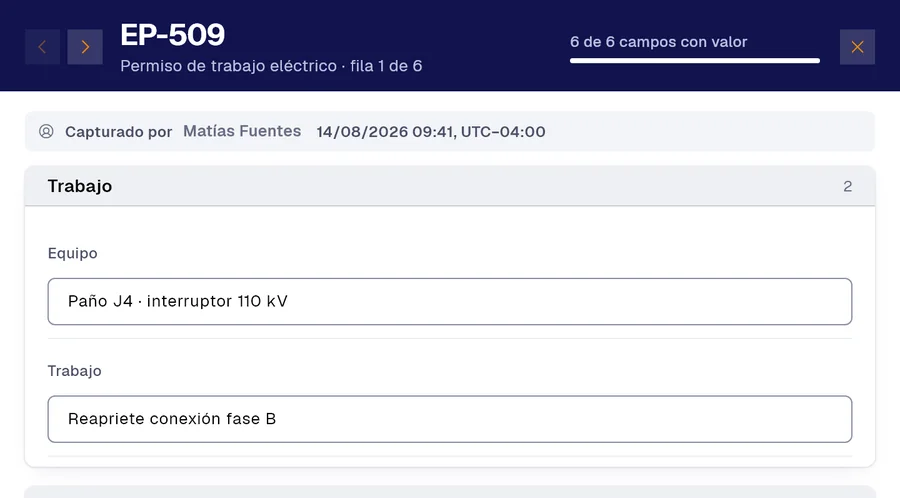Click the Capturado por info bar

[x=450, y=131]
